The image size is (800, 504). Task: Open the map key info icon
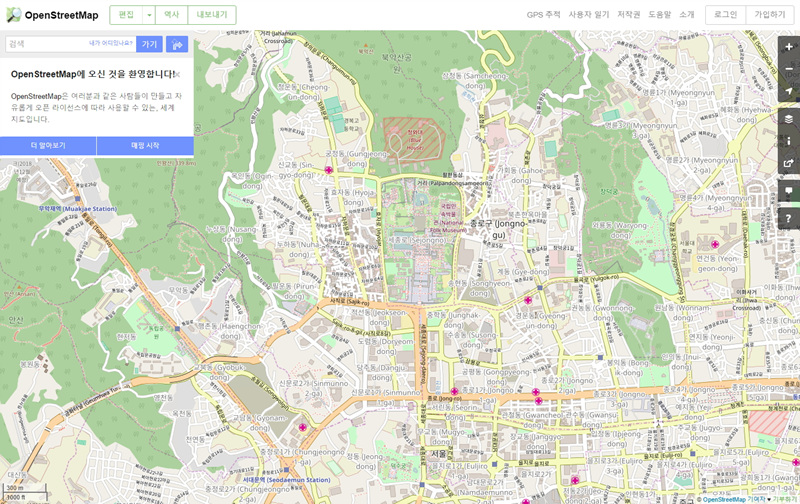tap(789, 141)
